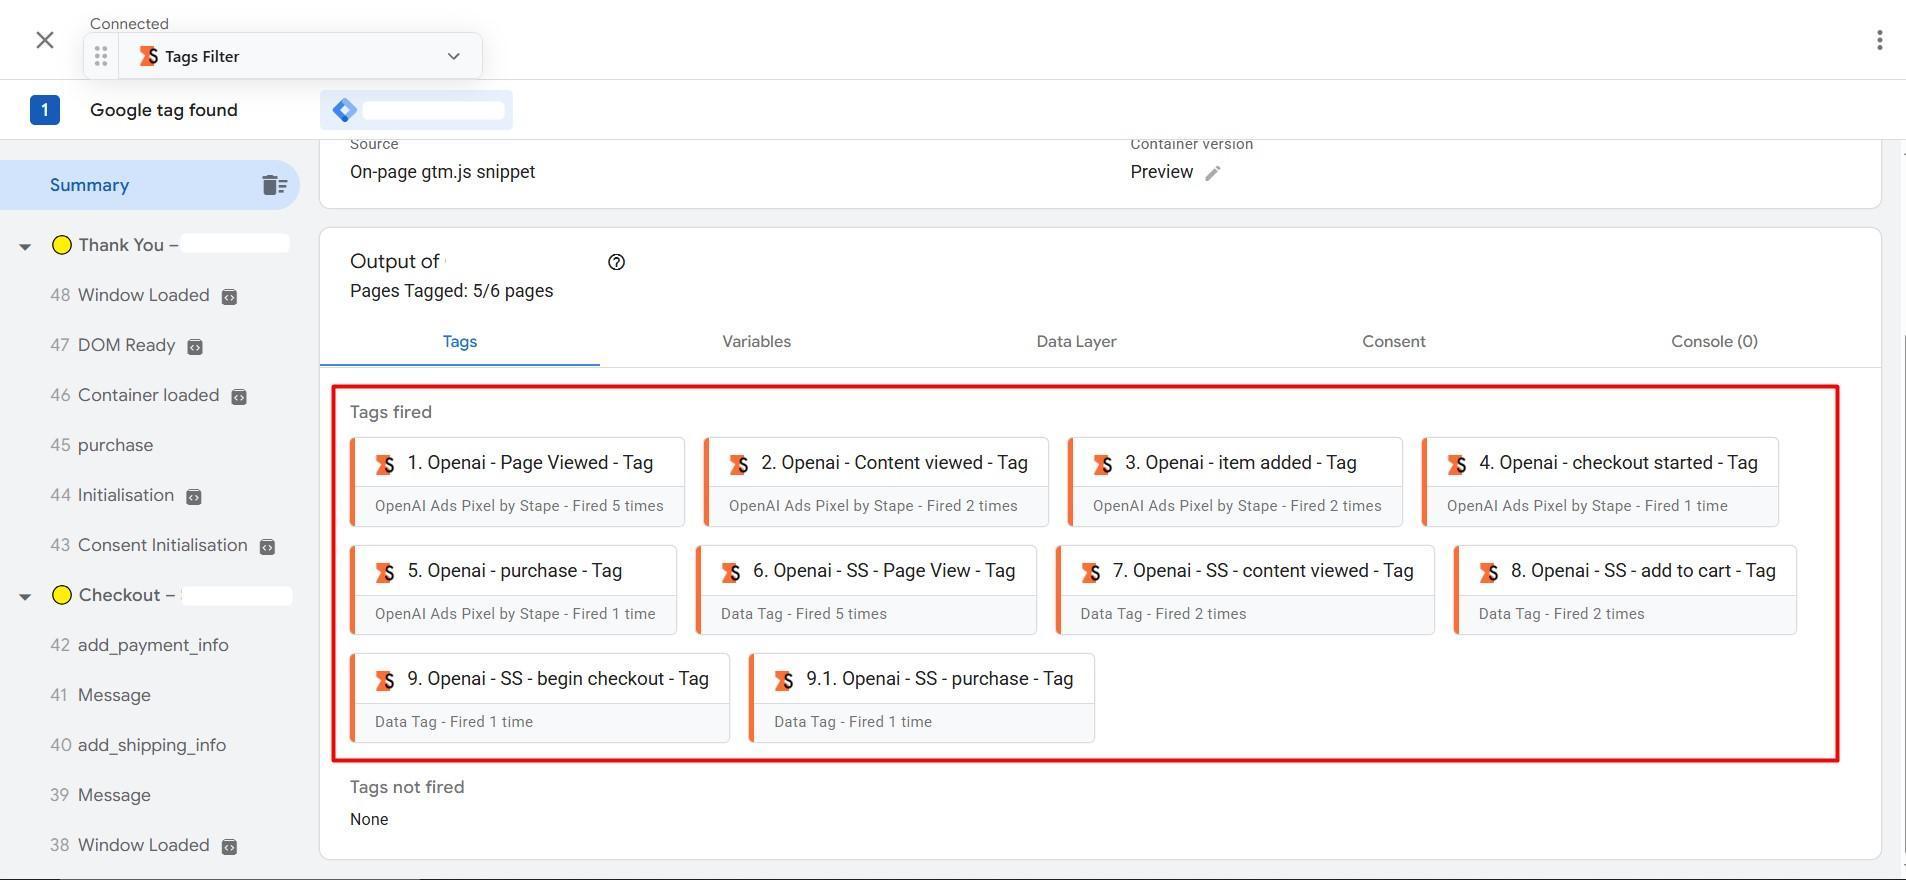Click Pages Tagged: 5/6 pages text

pyautogui.click(x=451, y=291)
